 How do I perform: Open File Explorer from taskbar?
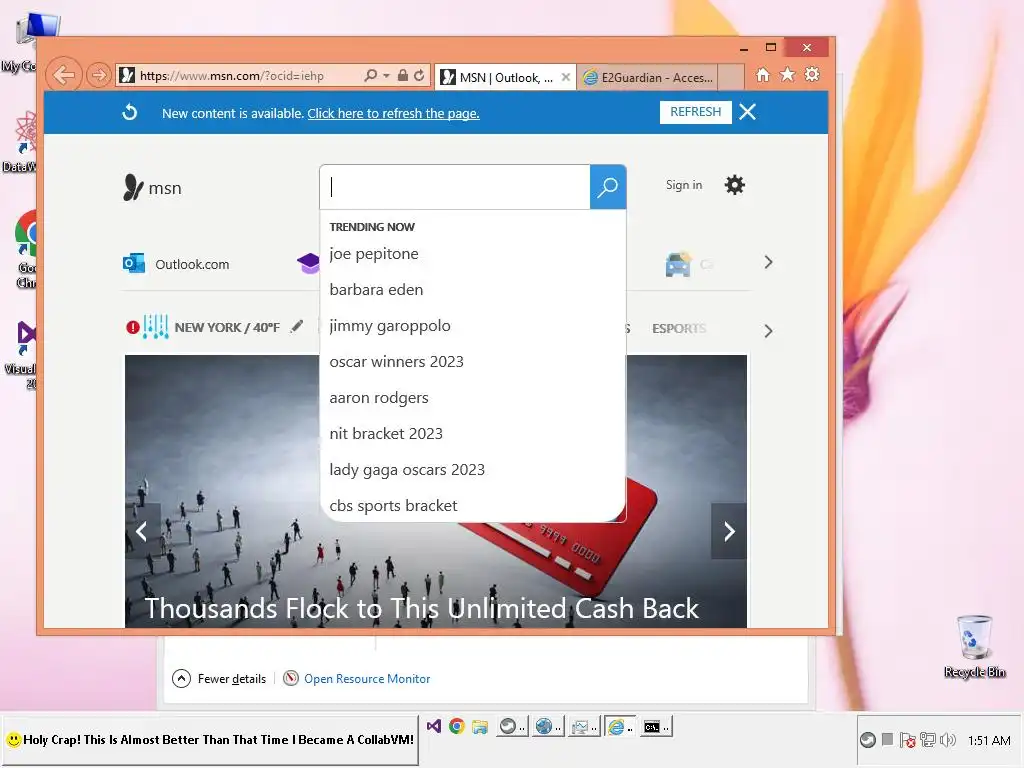[x=480, y=726]
